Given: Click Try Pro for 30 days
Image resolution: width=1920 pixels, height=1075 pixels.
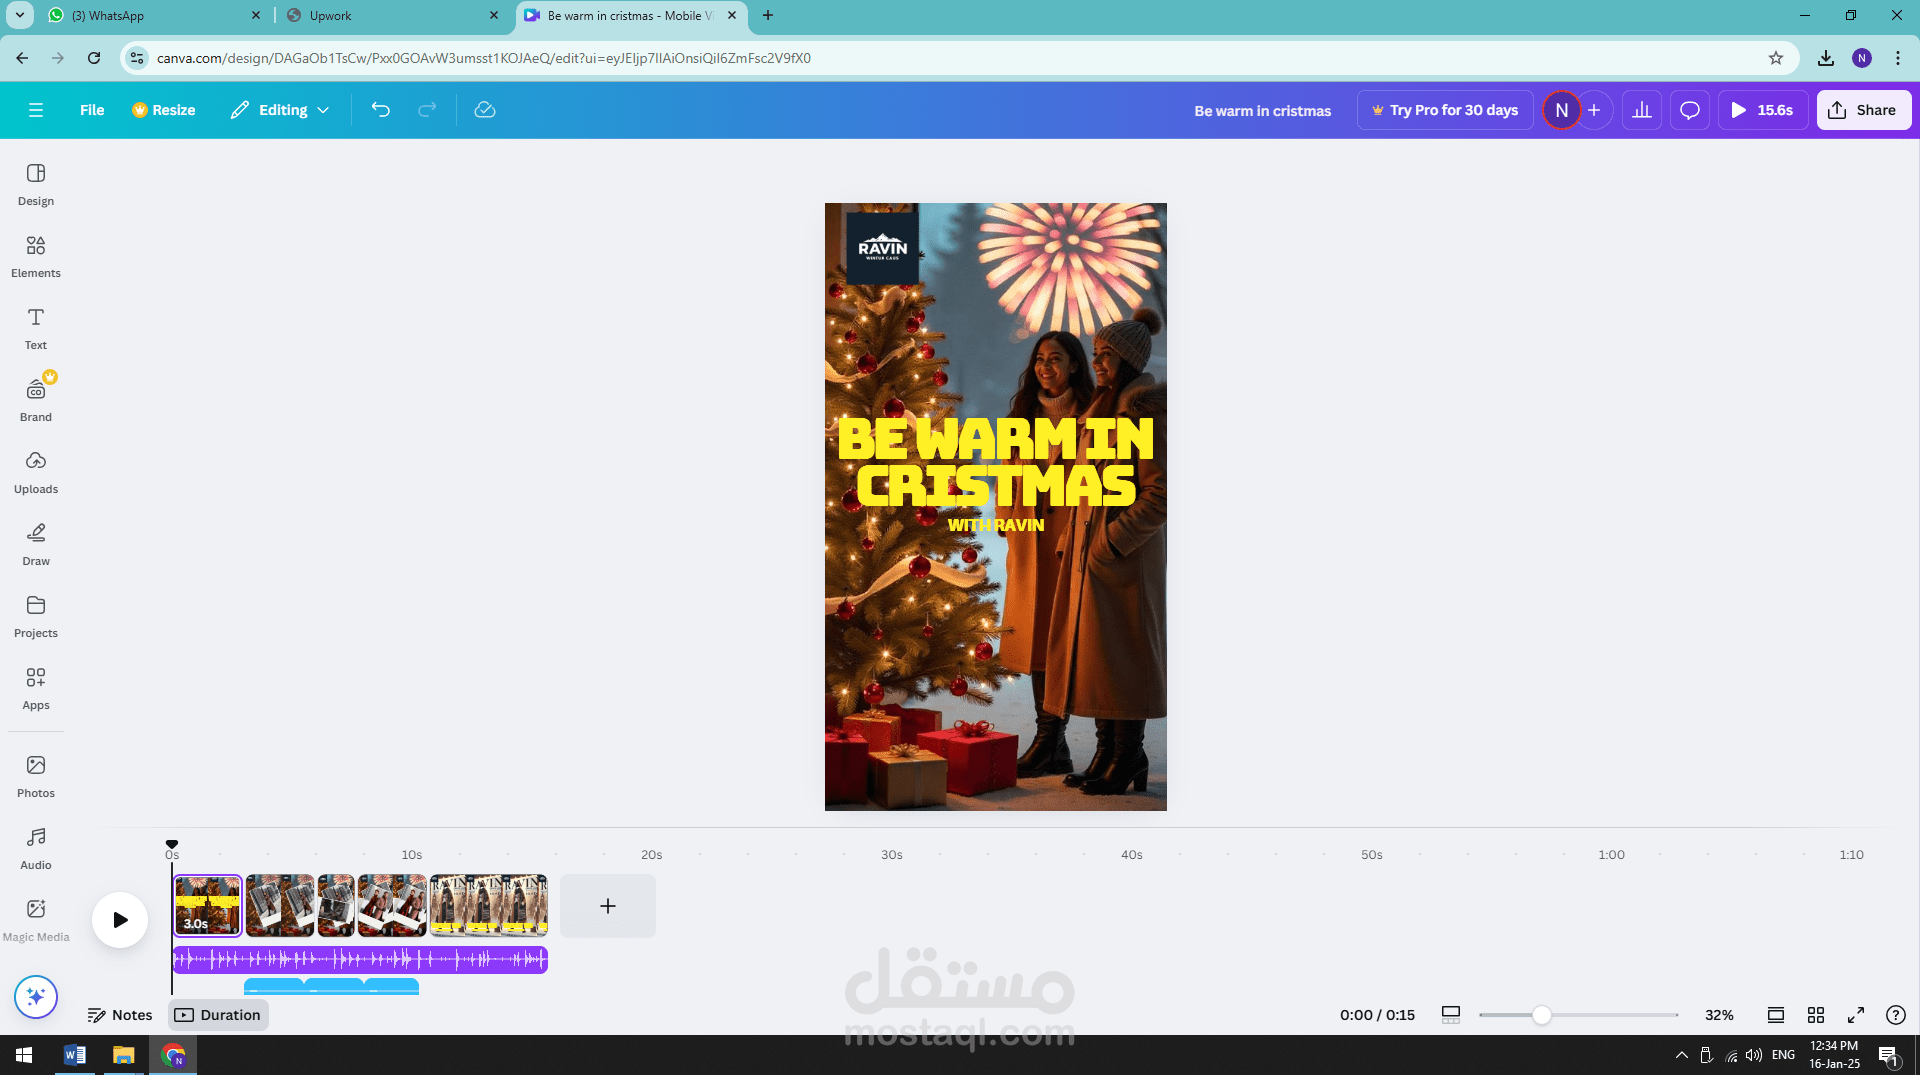Looking at the screenshot, I should click(x=1445, y=110).
